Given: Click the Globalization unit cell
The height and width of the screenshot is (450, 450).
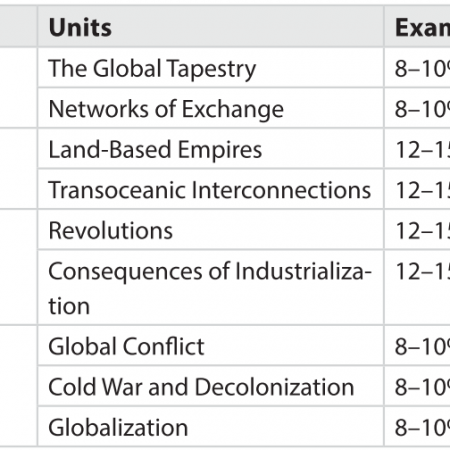Looking at the screenshot, I should pos(211,427).
